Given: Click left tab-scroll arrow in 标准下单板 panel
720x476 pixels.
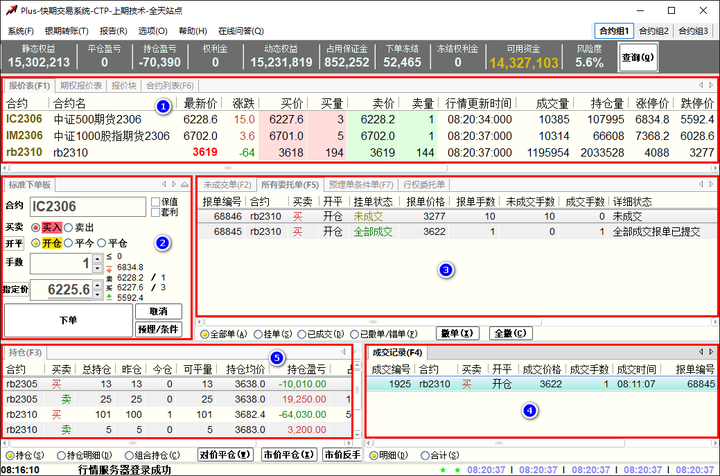Looking at the screenshot, I should tap(164, 185).
